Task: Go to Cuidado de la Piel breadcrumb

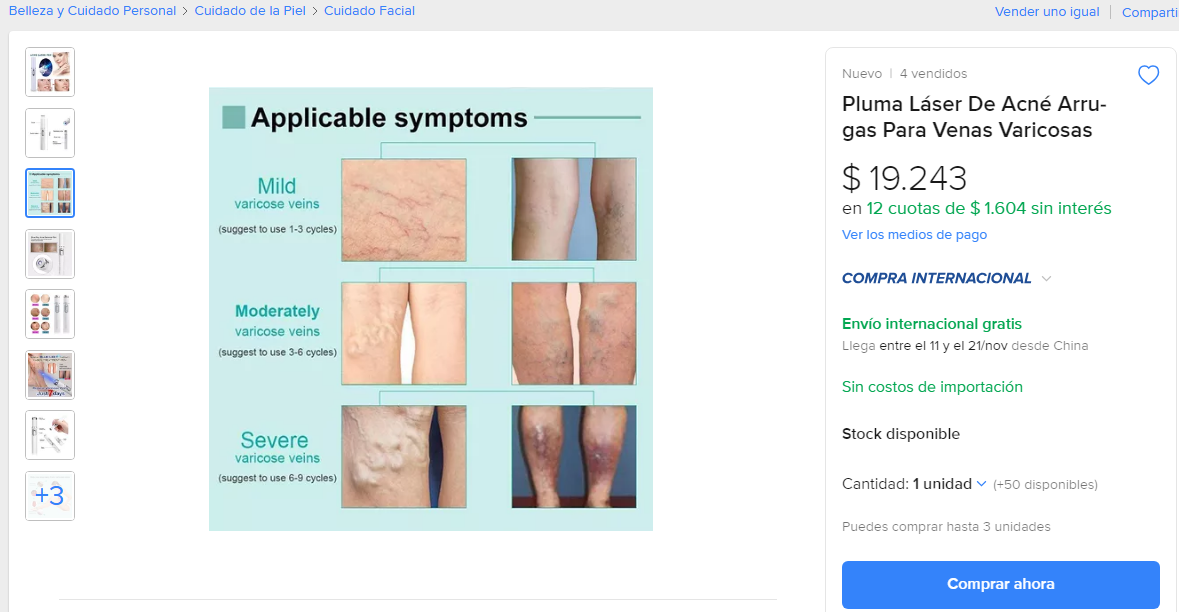Action: [x=251, y=11]
